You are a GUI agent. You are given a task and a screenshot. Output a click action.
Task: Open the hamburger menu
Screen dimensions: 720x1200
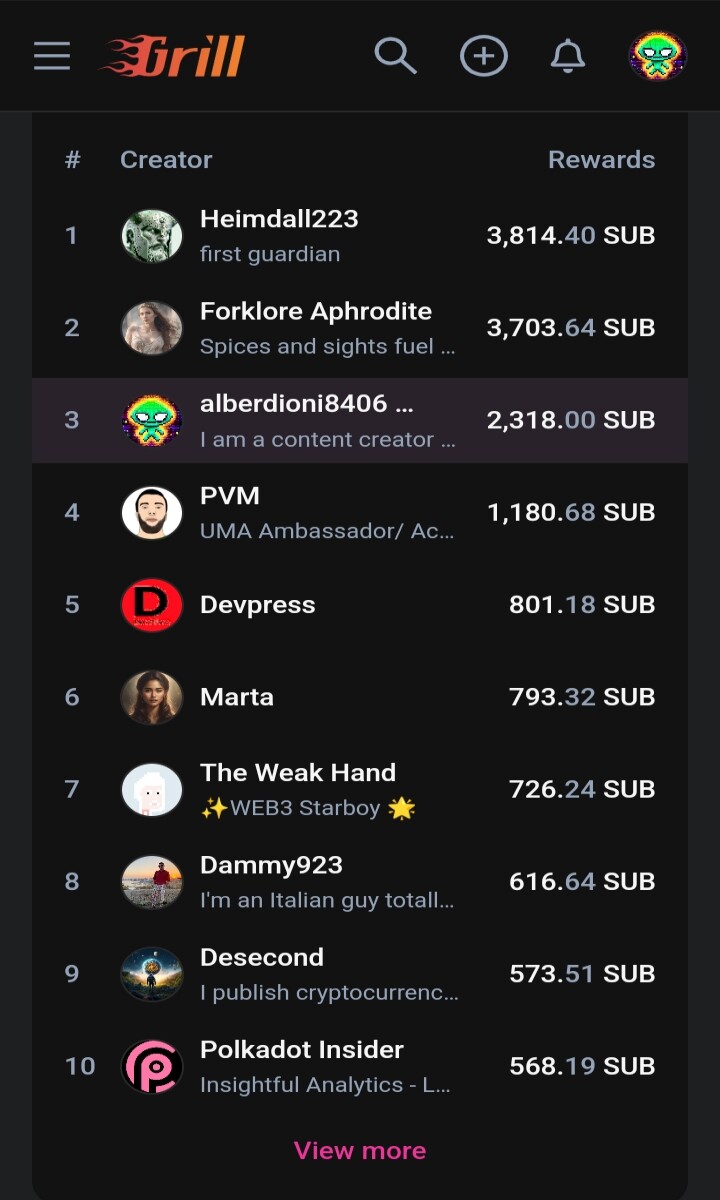point(52,56)
